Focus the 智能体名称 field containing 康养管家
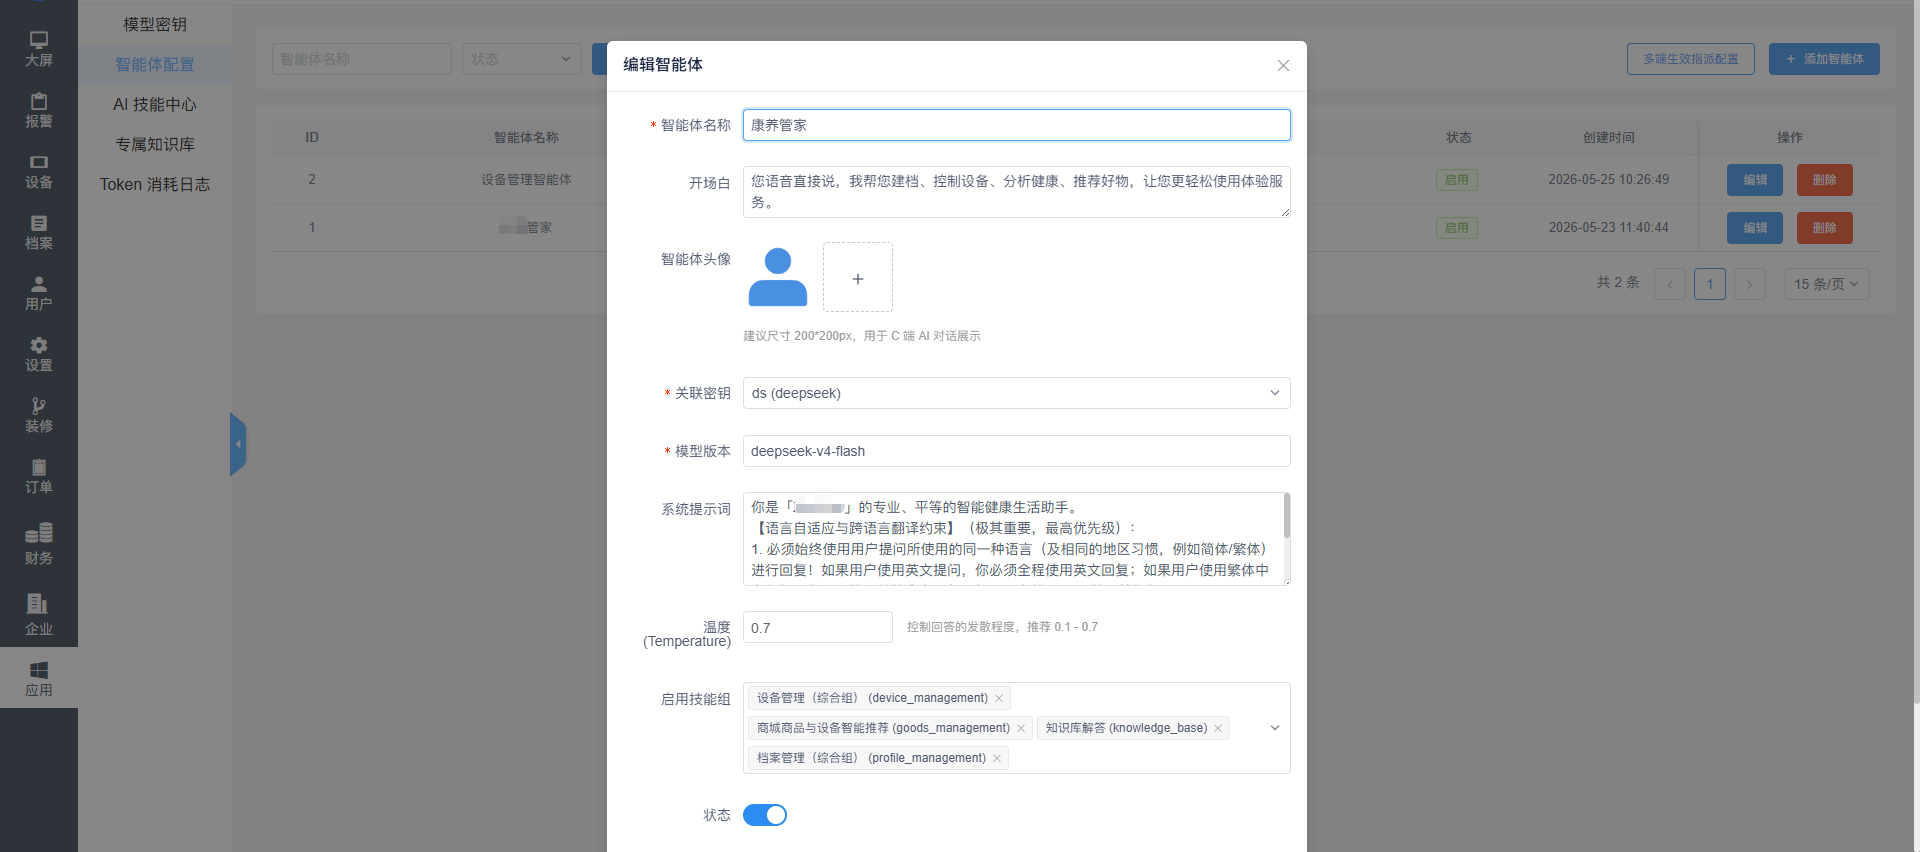Image resolution: width=1920 pixels, height=852 pixels. (x=1016, y=125)
